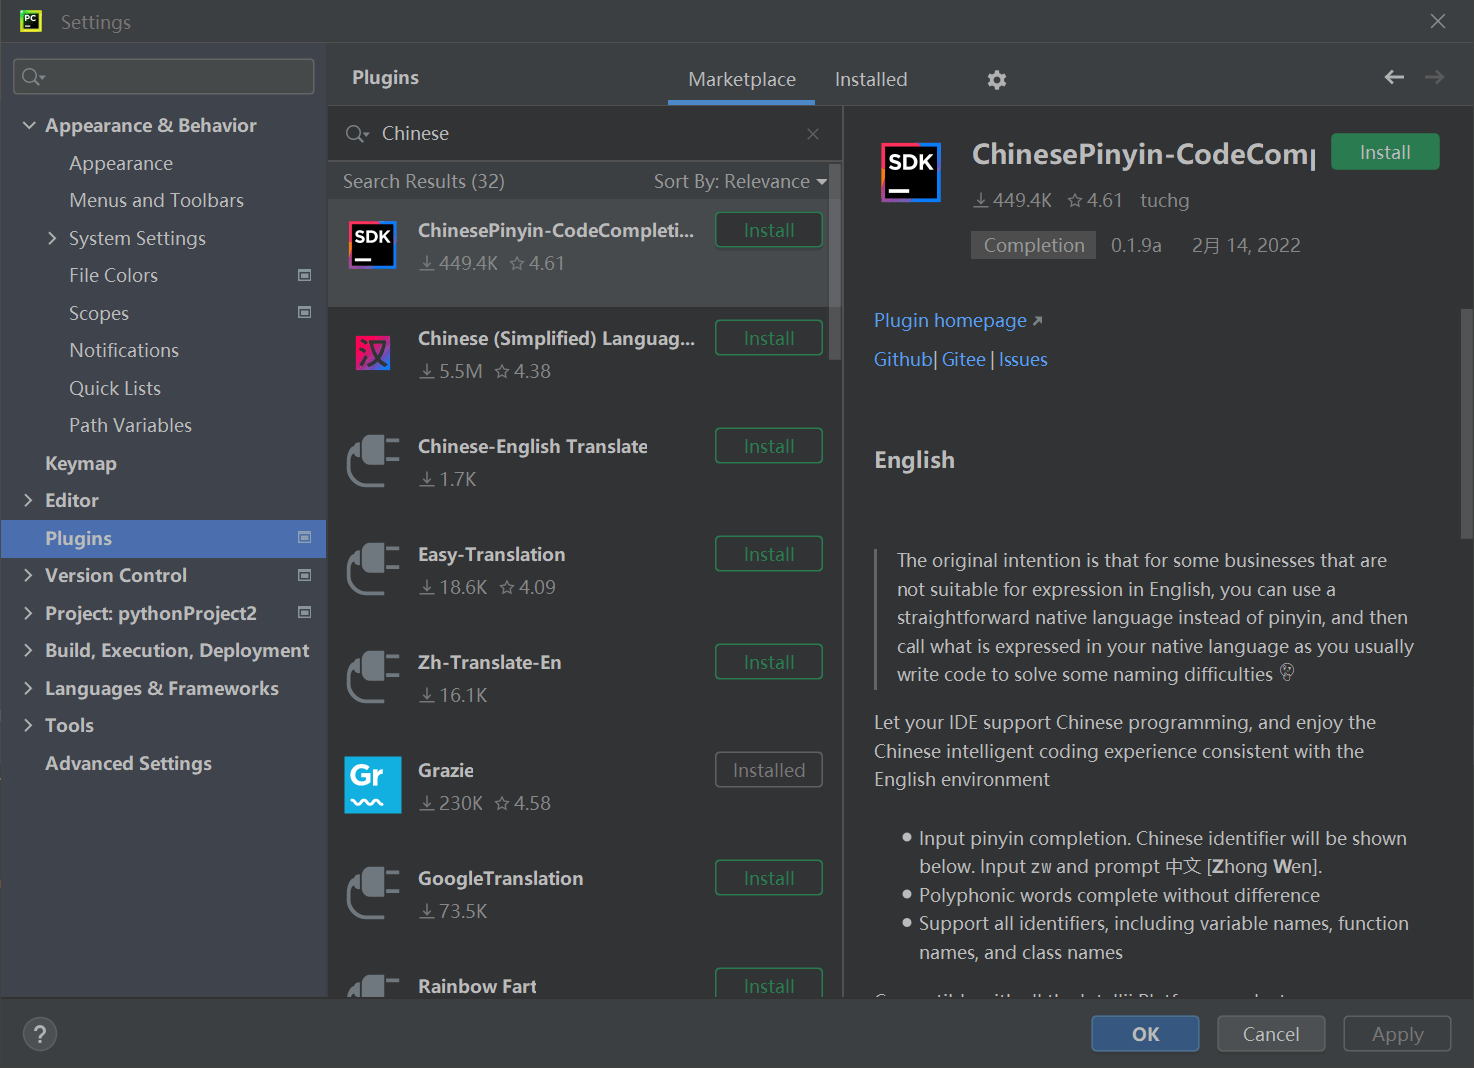Install Chinese-English Translate plugin
The height and width of the screenshot is (1068, 1474).
(769, 446)
